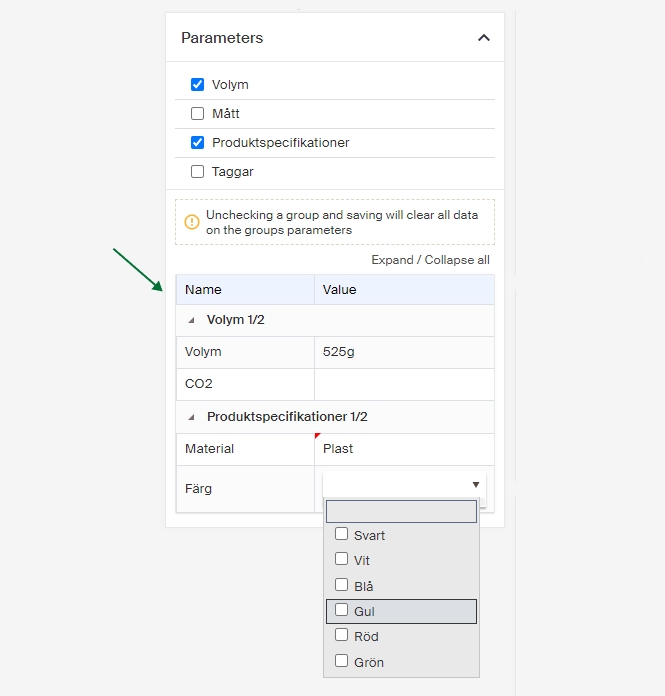Click Expand / Collapse all link

pyautogui.click(x=430, y=260)
